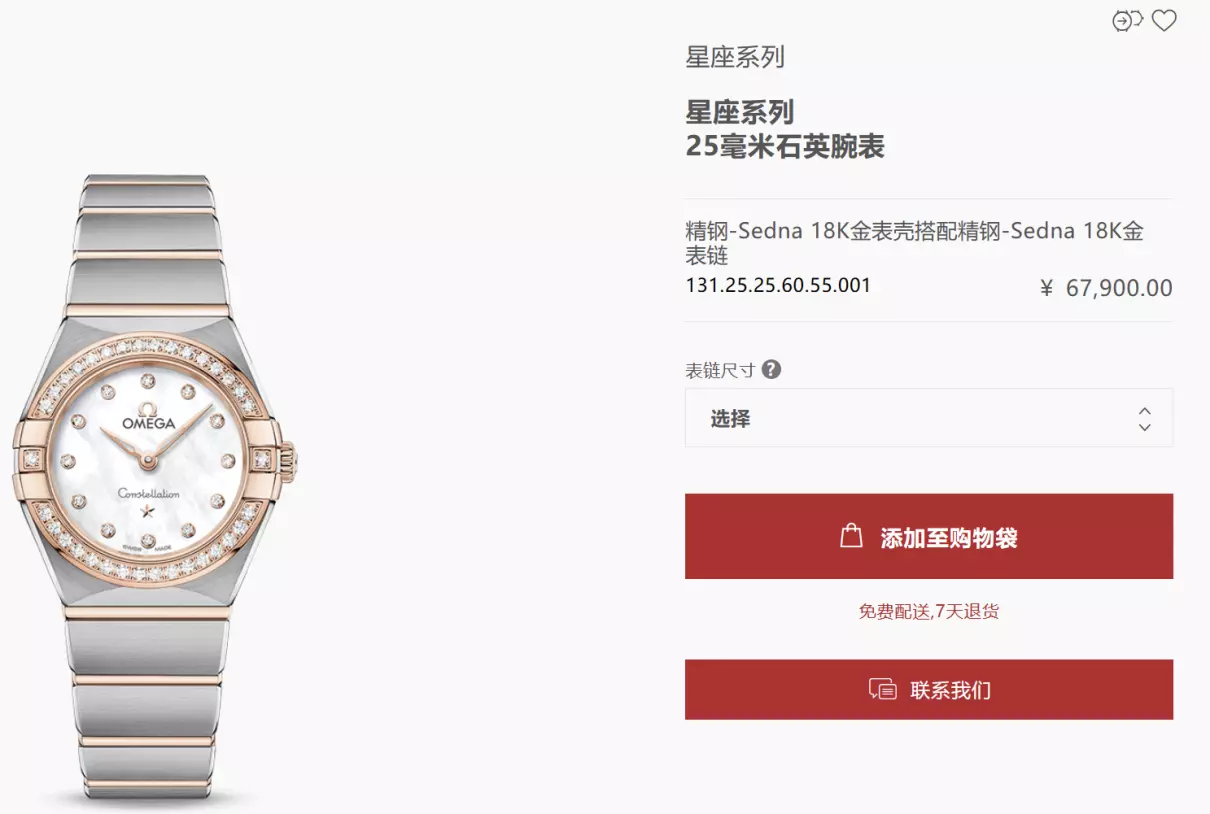Click the star emblem on the watch dial
The height and width of the screenshot is (814, 1210).
149,513
